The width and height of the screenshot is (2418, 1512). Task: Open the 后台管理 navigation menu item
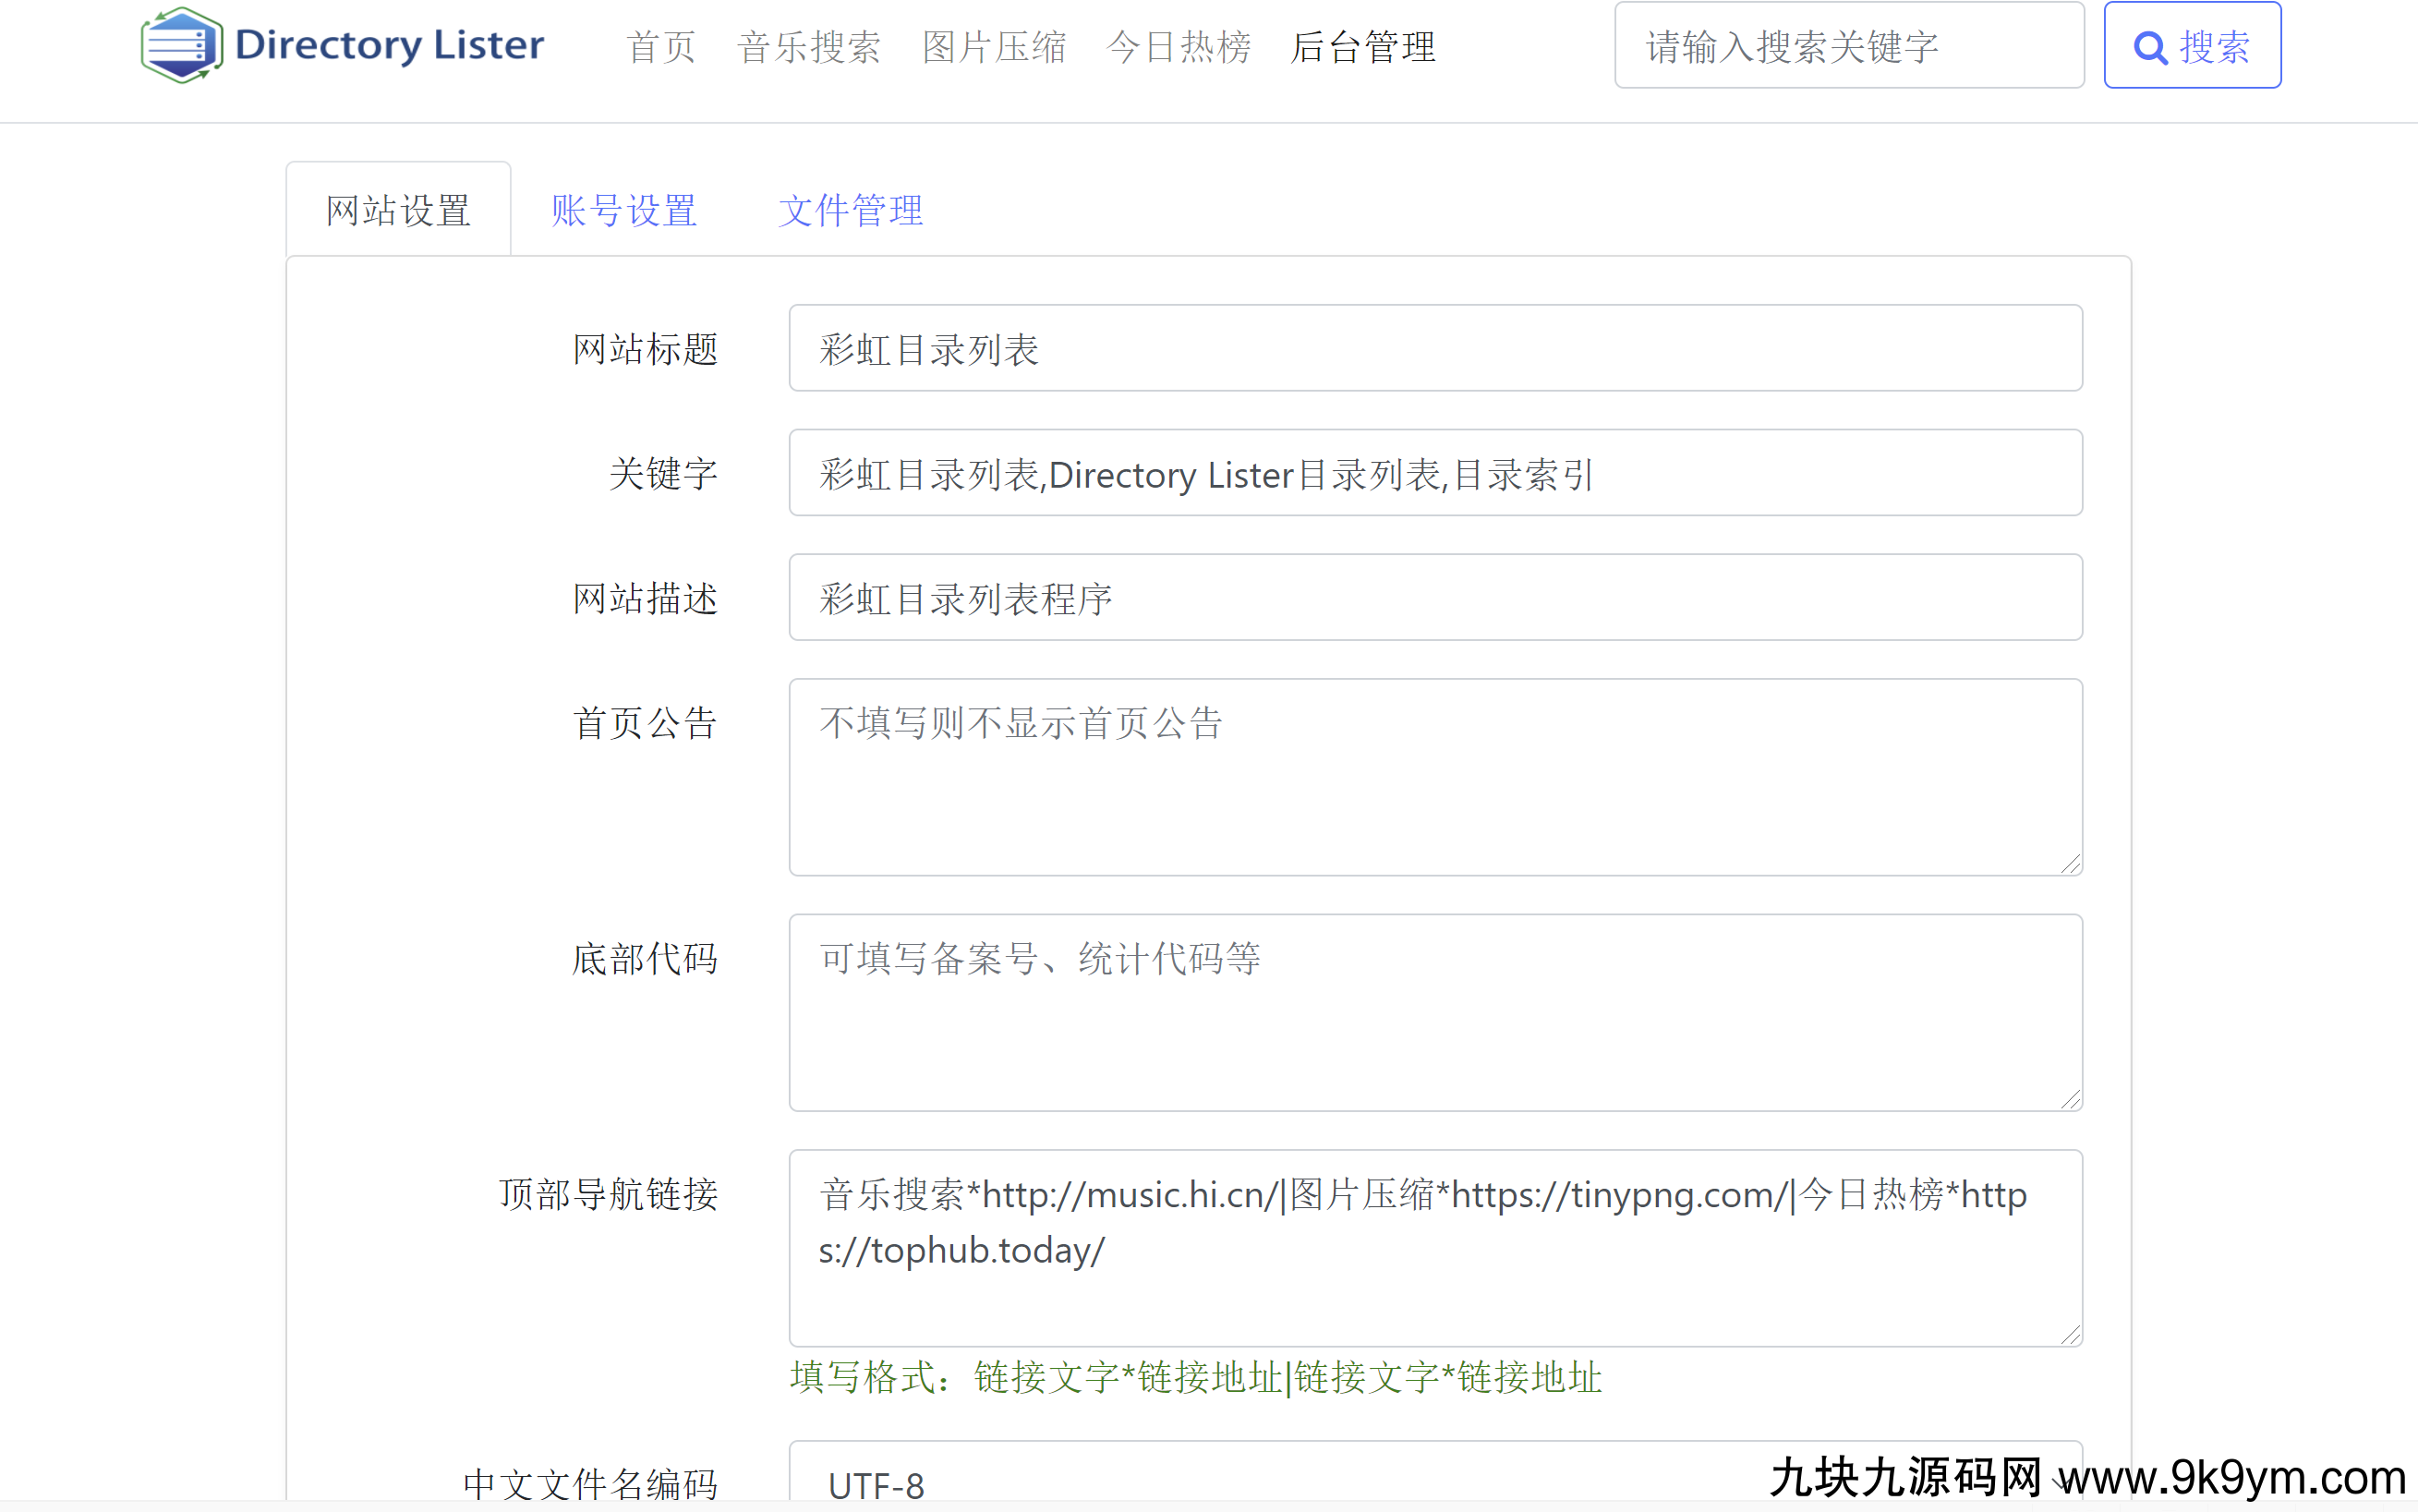[1362, 47]
